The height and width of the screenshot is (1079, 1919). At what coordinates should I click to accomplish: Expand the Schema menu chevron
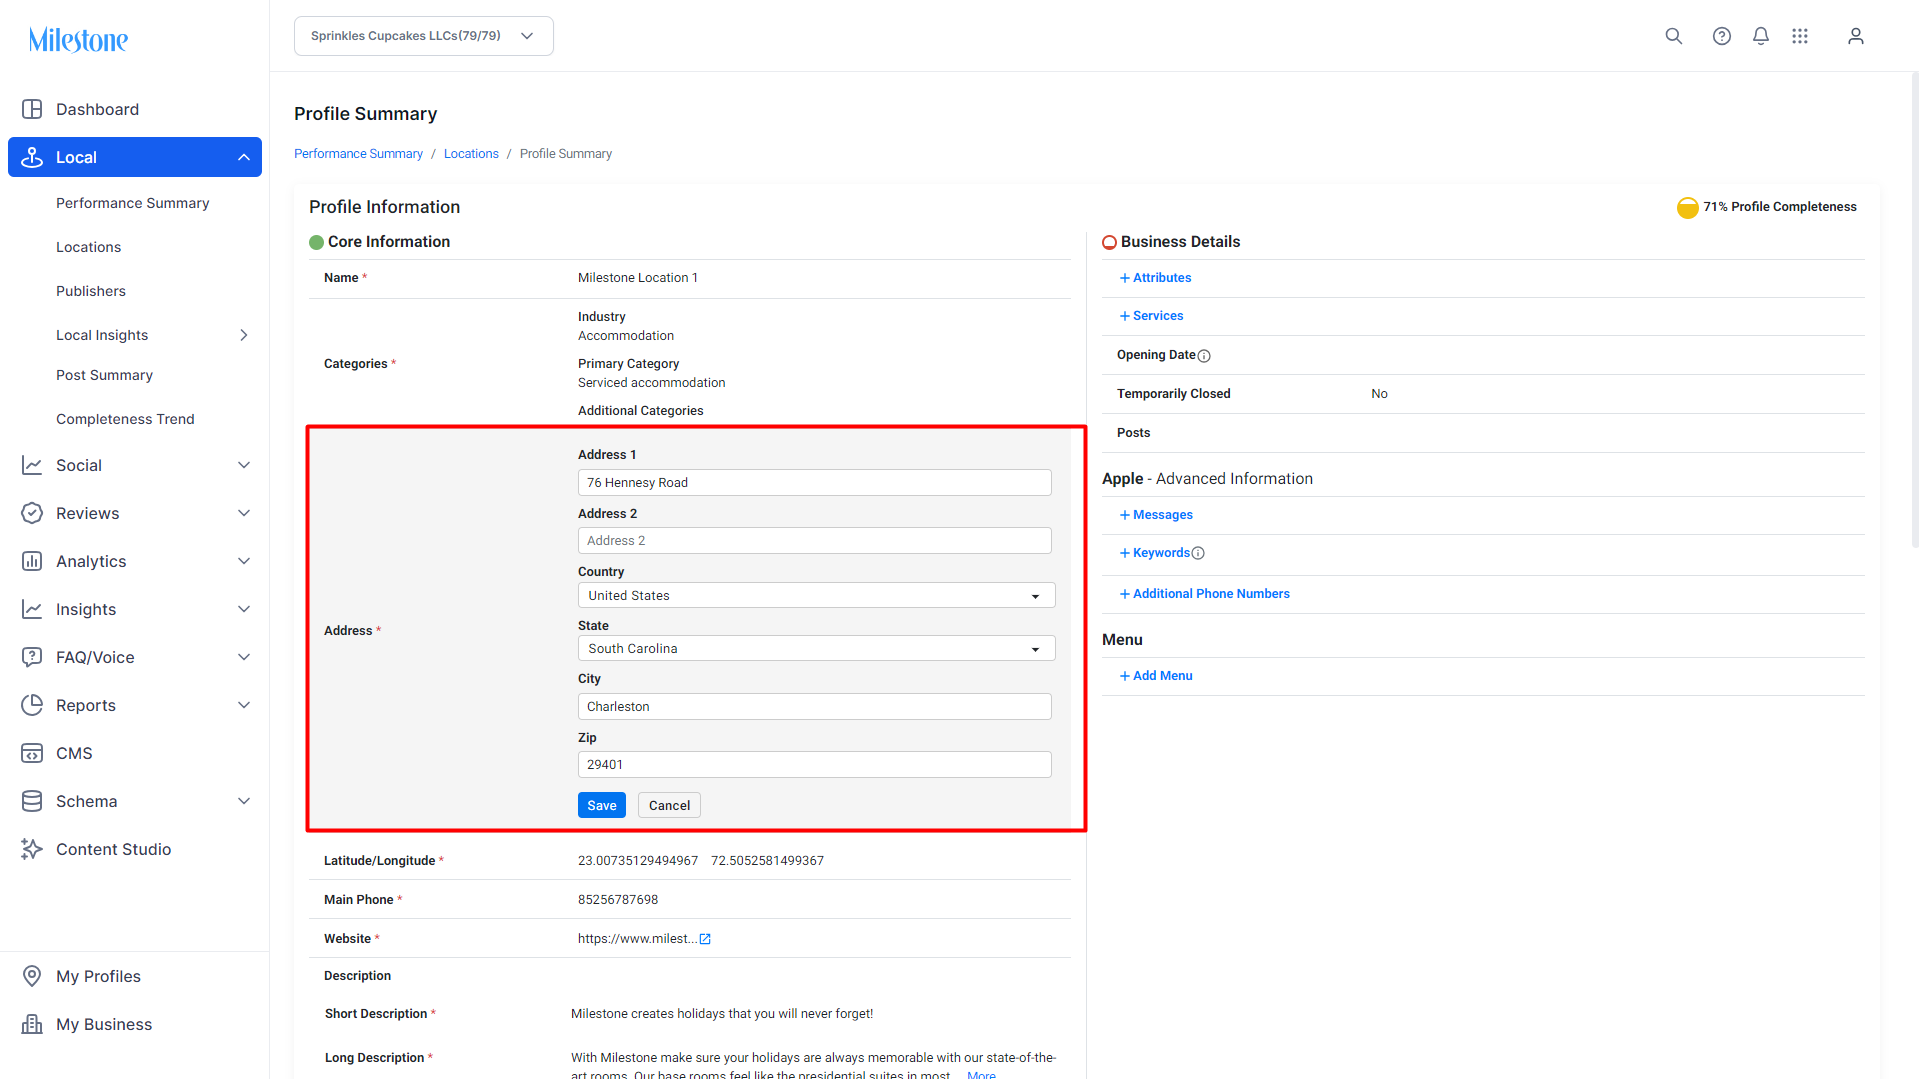(244, 801)
